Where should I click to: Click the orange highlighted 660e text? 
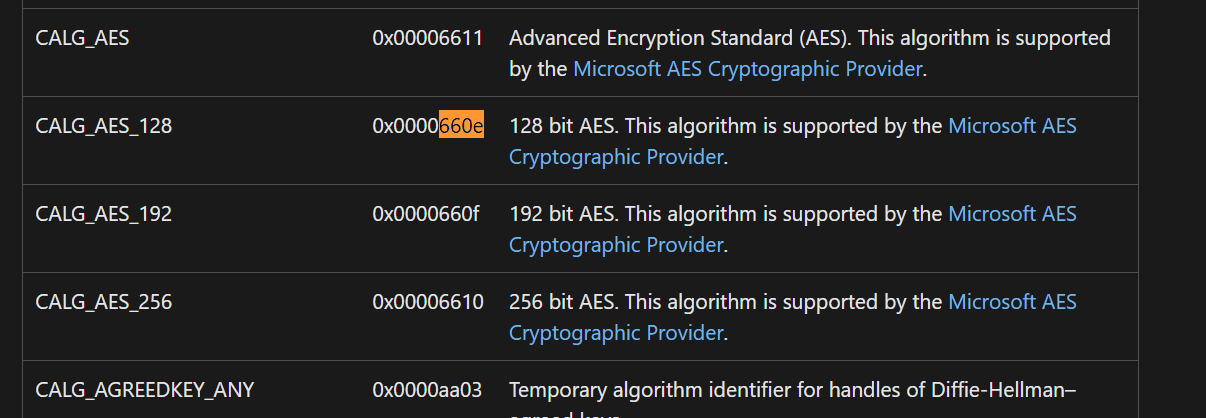pos(461,127)
